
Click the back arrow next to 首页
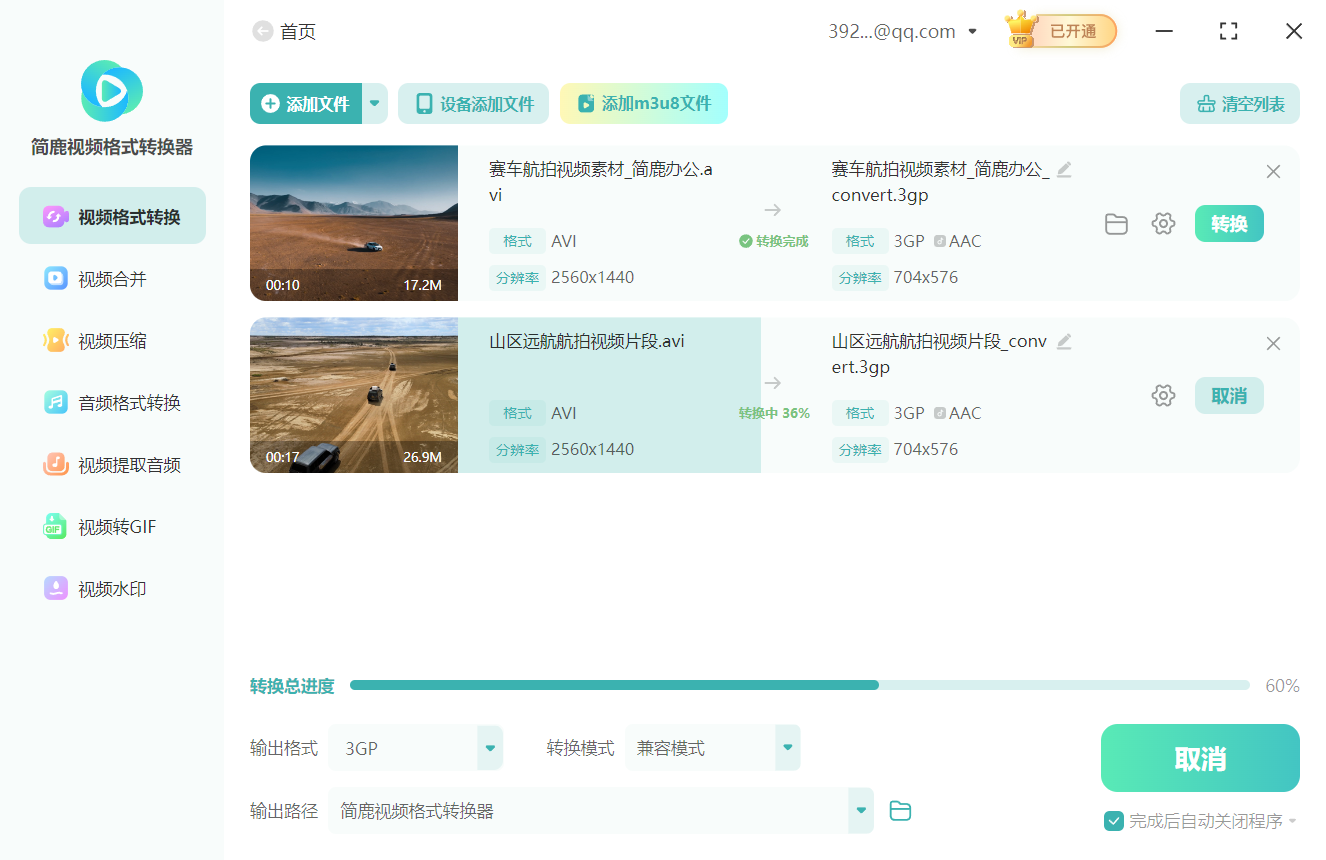pyautogui.click(x=262, y=32)
